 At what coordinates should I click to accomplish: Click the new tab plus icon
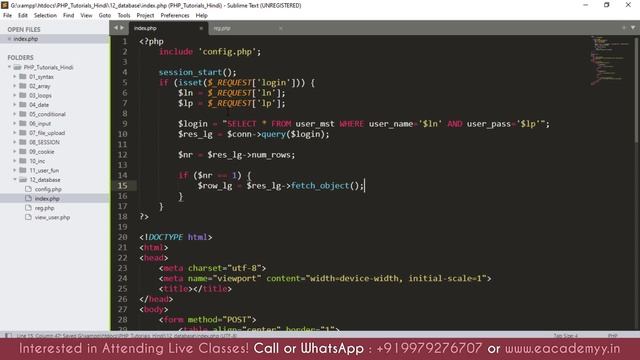624,27
